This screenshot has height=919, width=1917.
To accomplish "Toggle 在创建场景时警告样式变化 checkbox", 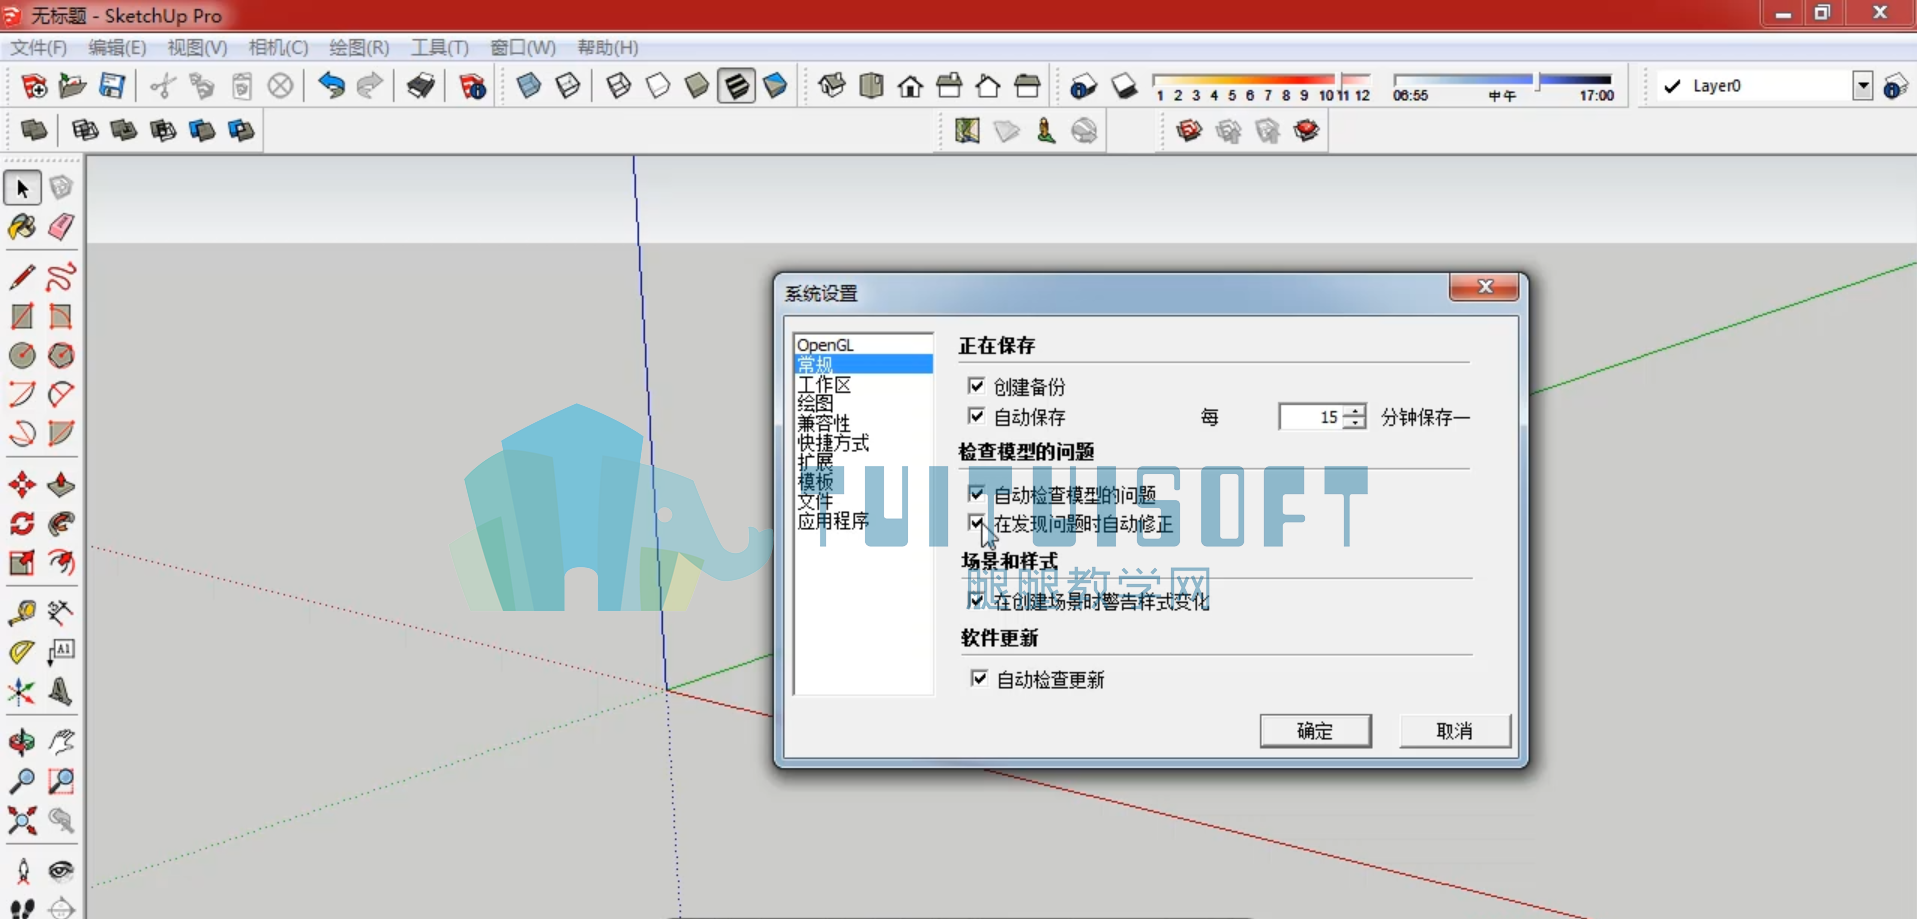I will 977,600.
